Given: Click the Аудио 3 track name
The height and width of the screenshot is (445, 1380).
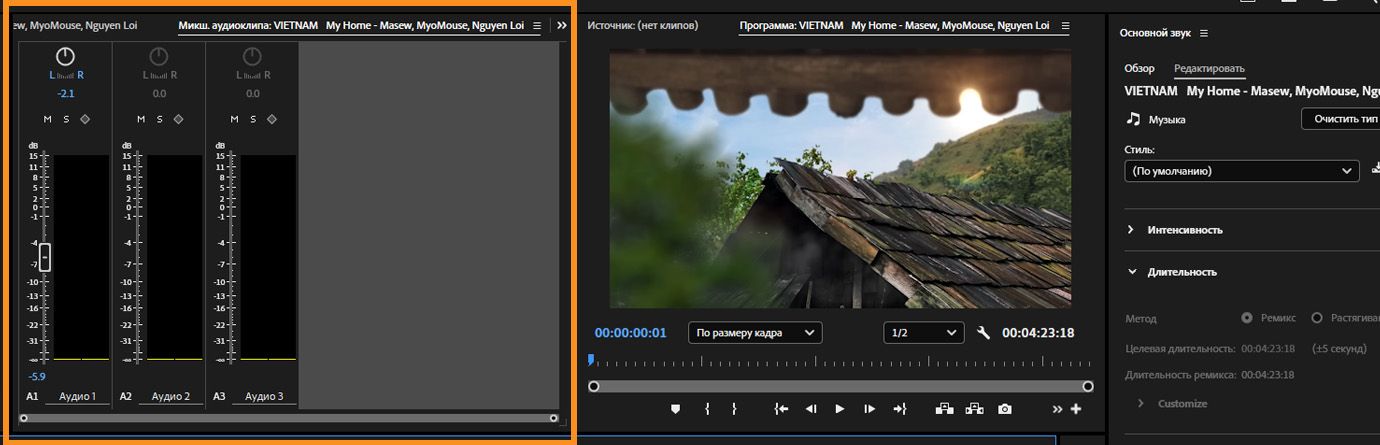Looking at the screenshot, I should tap(263, 397).
